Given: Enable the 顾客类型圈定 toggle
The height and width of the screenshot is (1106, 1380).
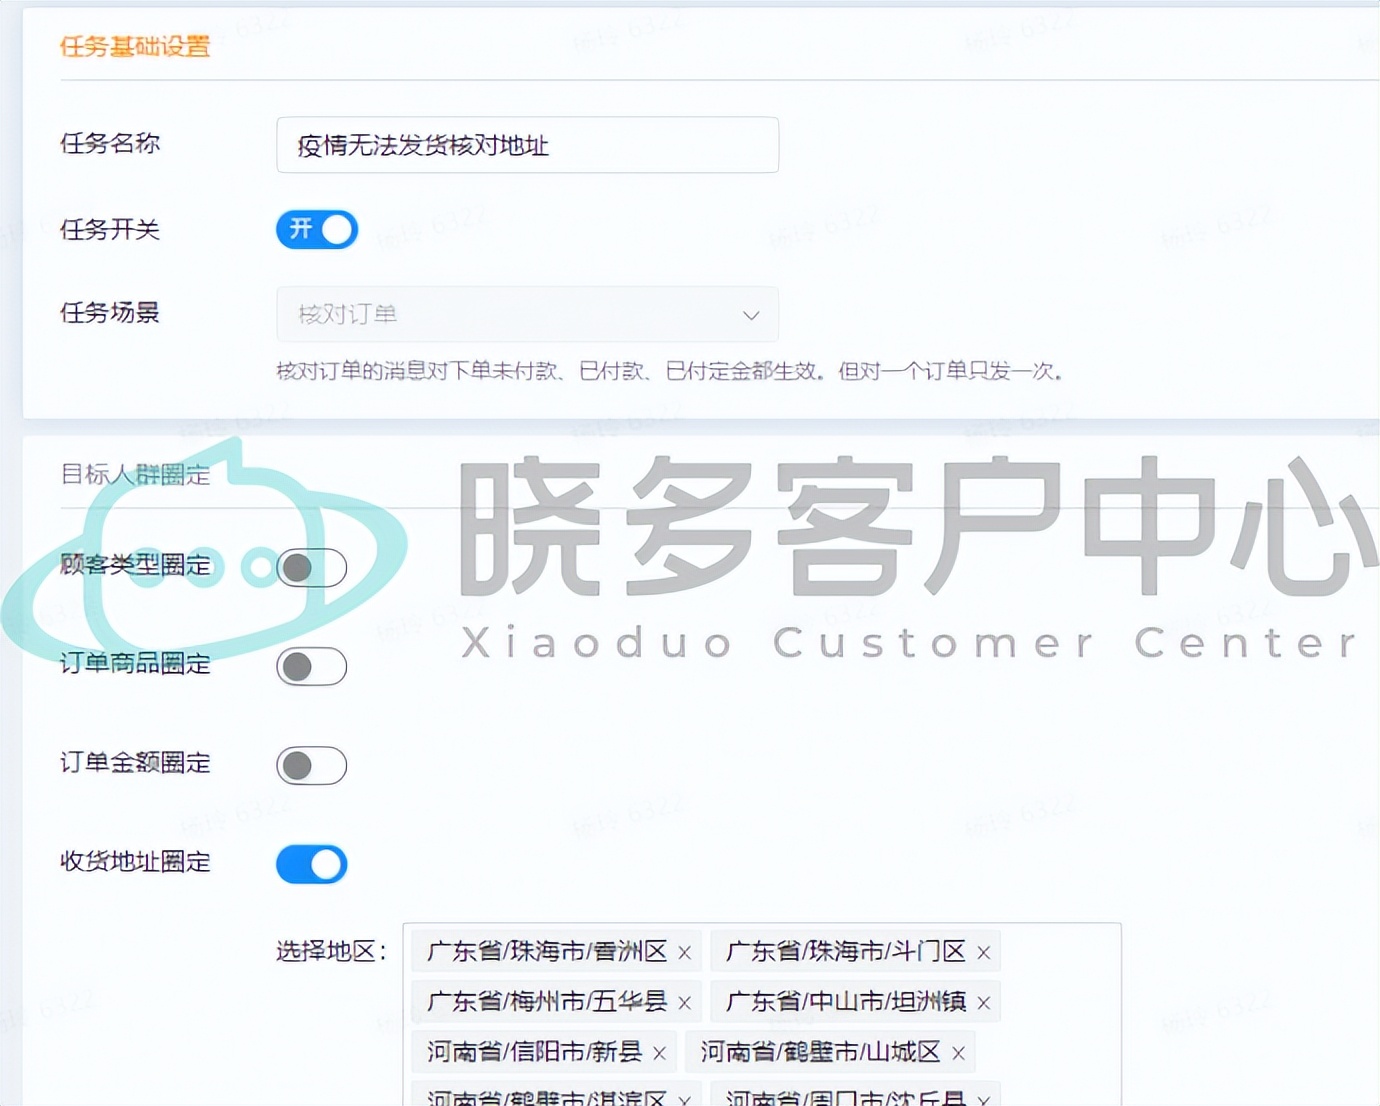Looking at the screenshot, I should 311,567.
